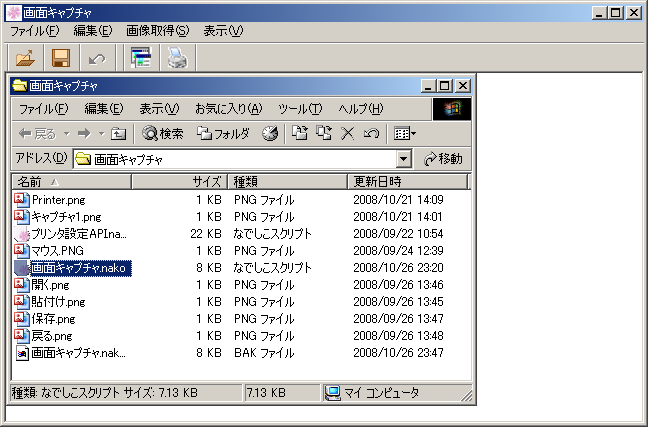Click the move to folder icon
This screenshot has height=427, width=648.
point(300,133)
